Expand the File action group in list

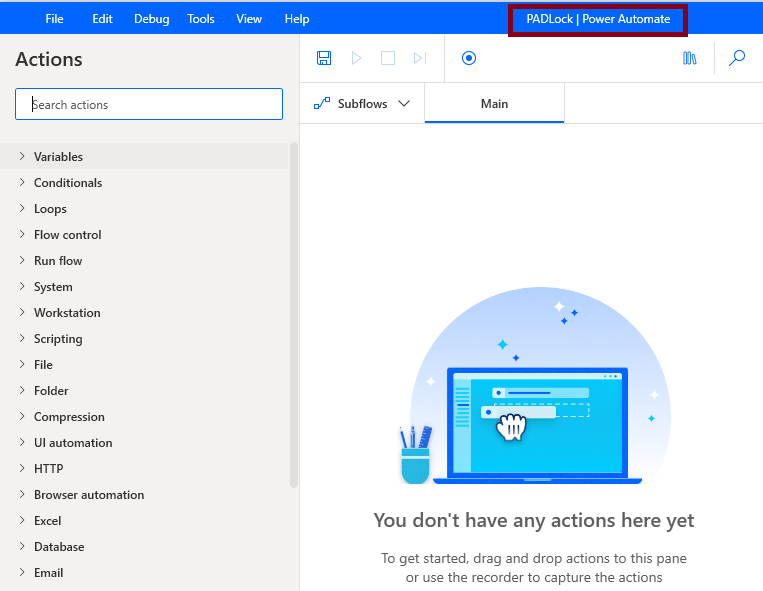pos(145,364)
